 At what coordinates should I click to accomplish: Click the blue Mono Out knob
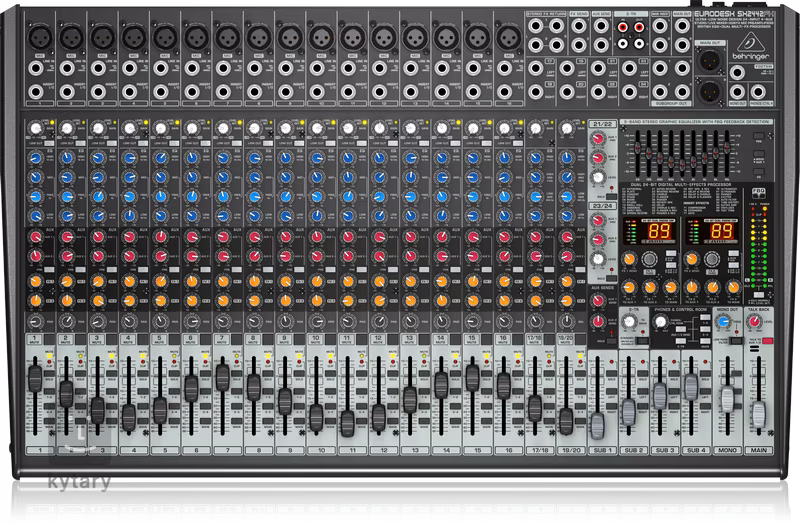[725, 319]
